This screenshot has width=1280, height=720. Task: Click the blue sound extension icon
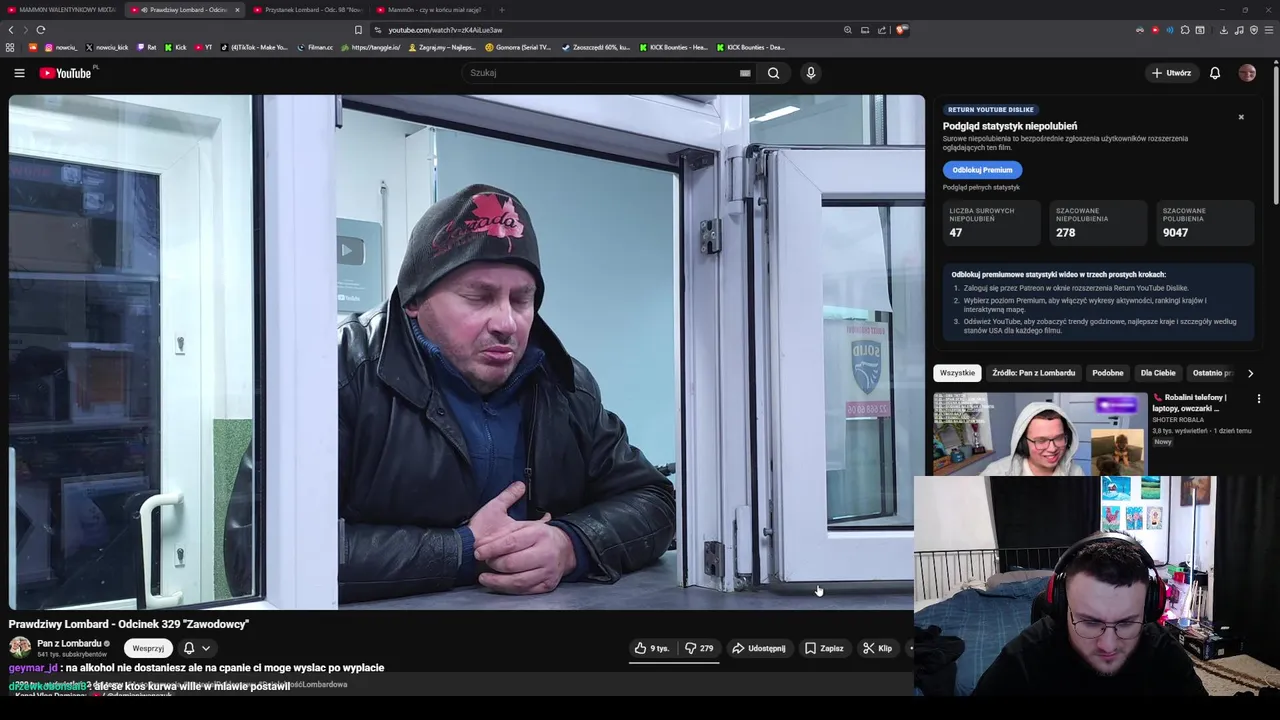[1170, 30]
